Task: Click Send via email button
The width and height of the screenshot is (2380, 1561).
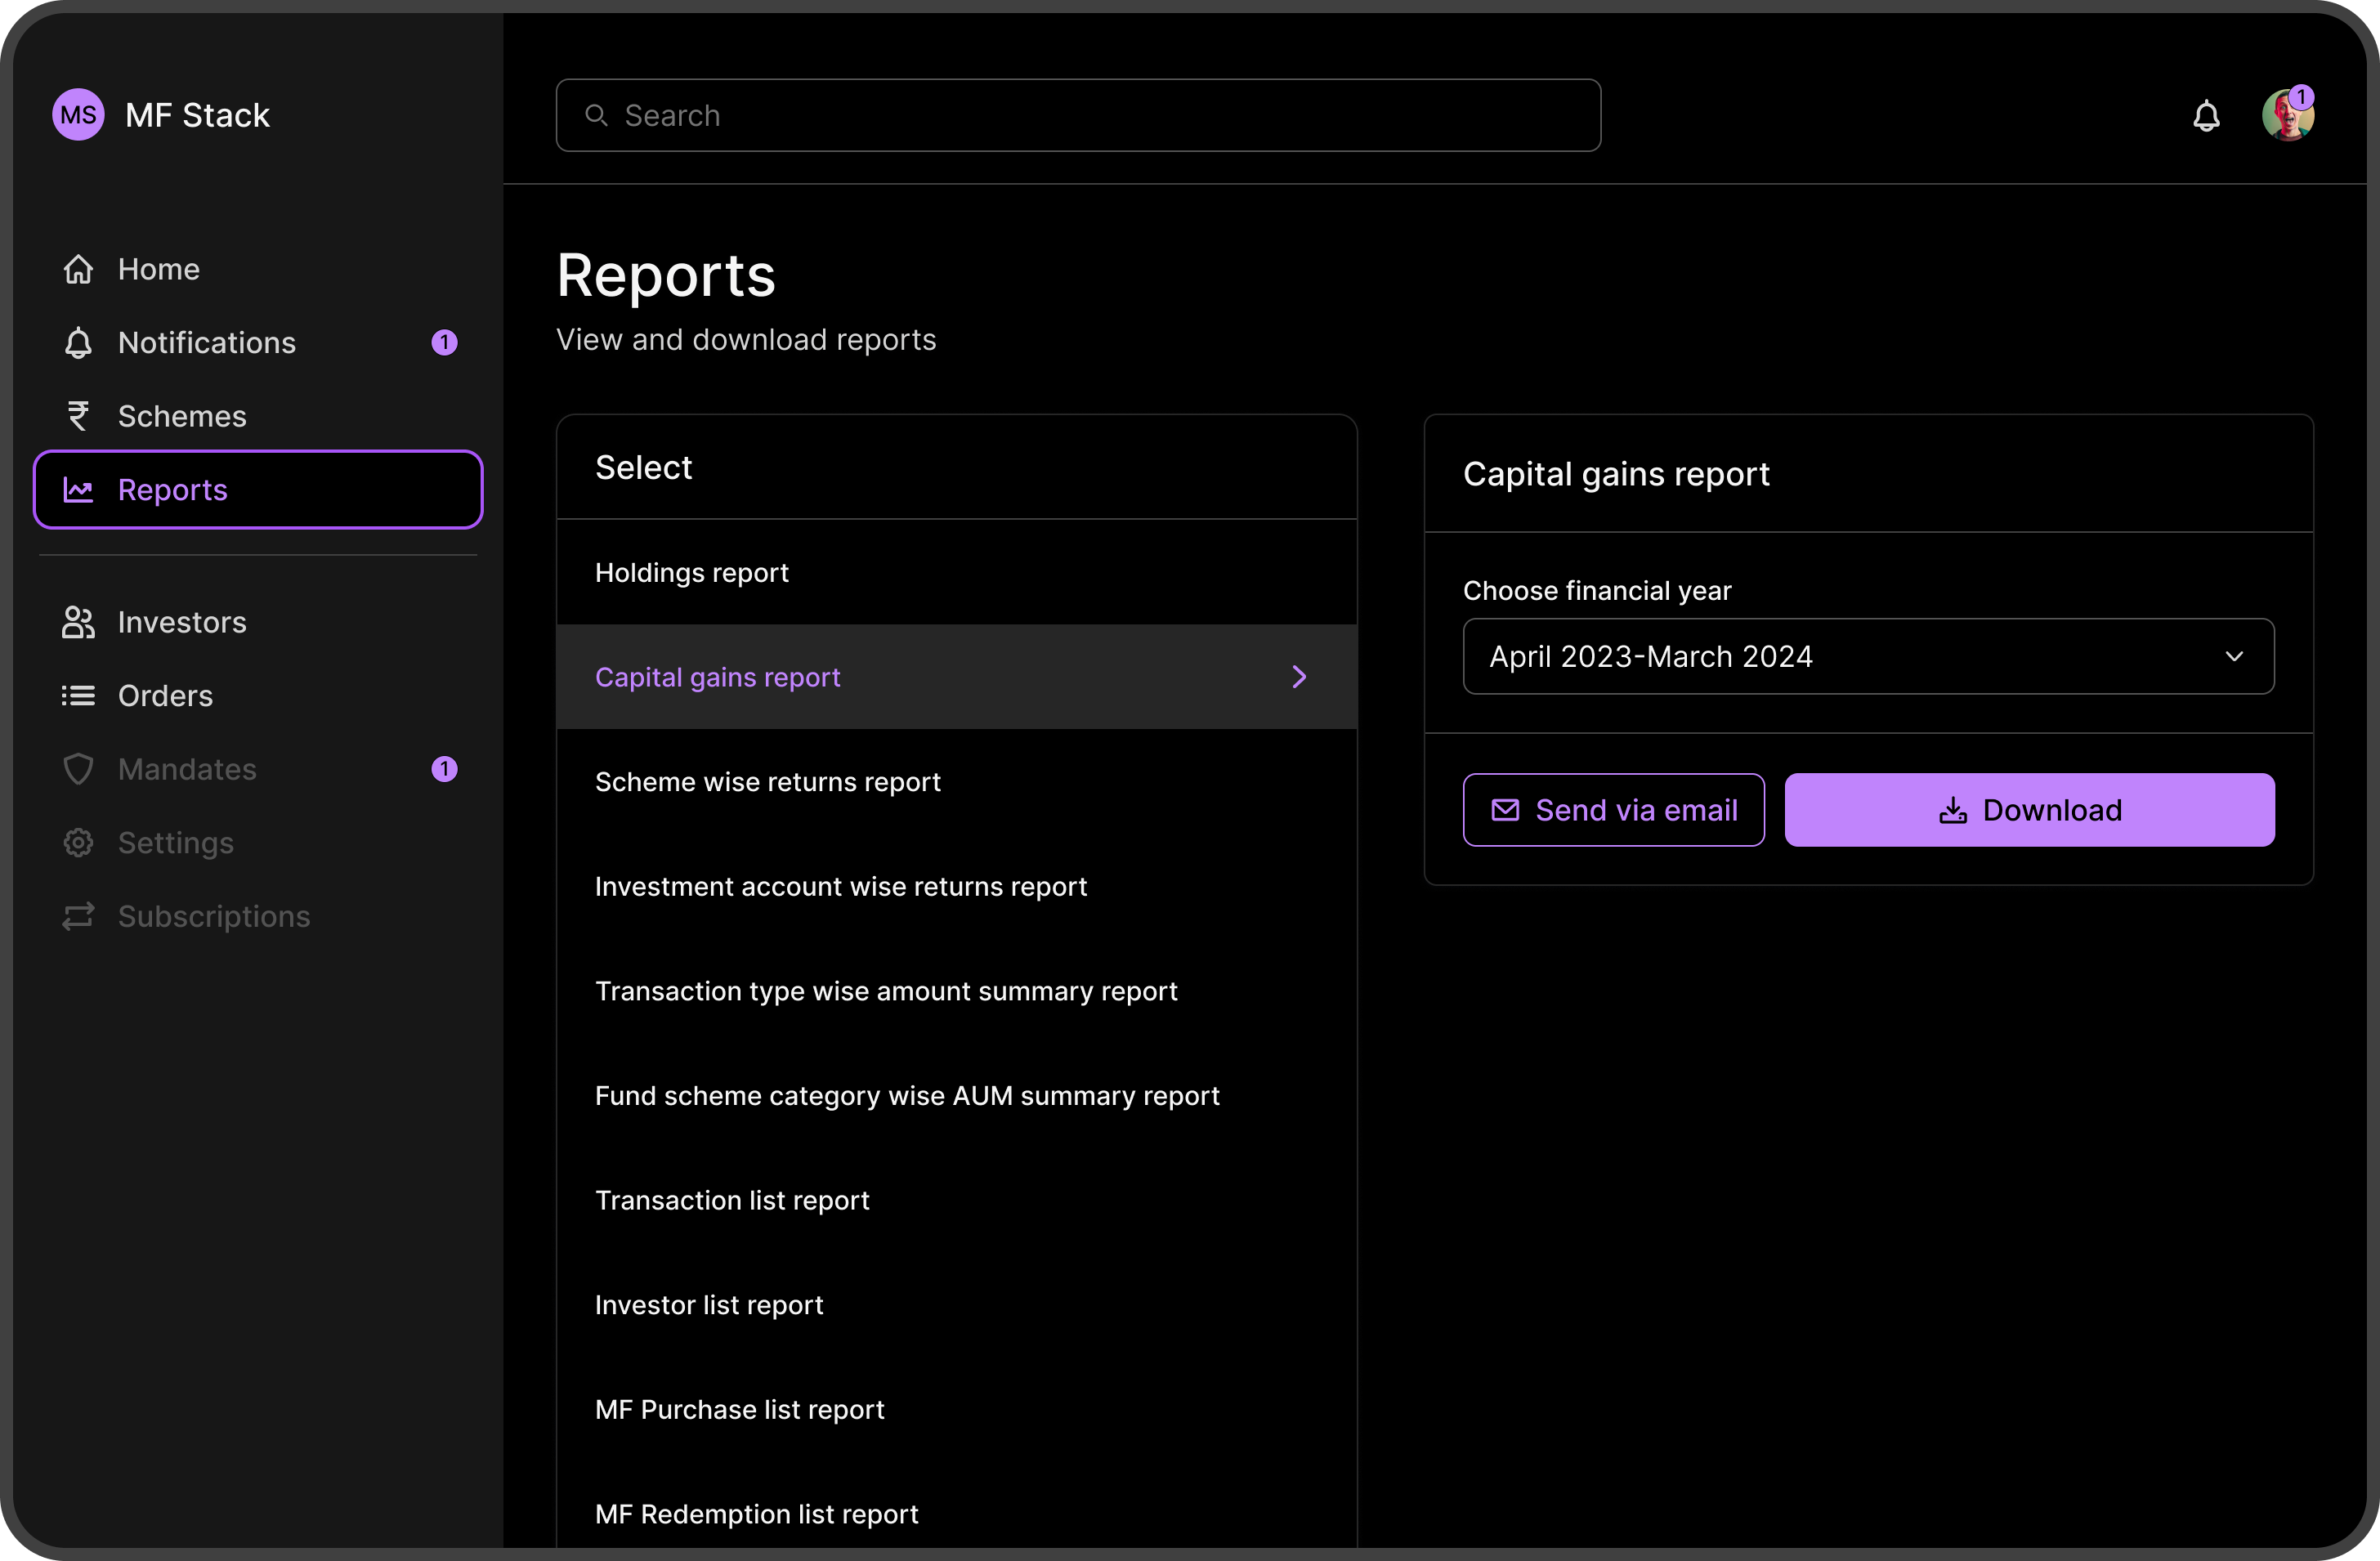Action: [1612, 808]
